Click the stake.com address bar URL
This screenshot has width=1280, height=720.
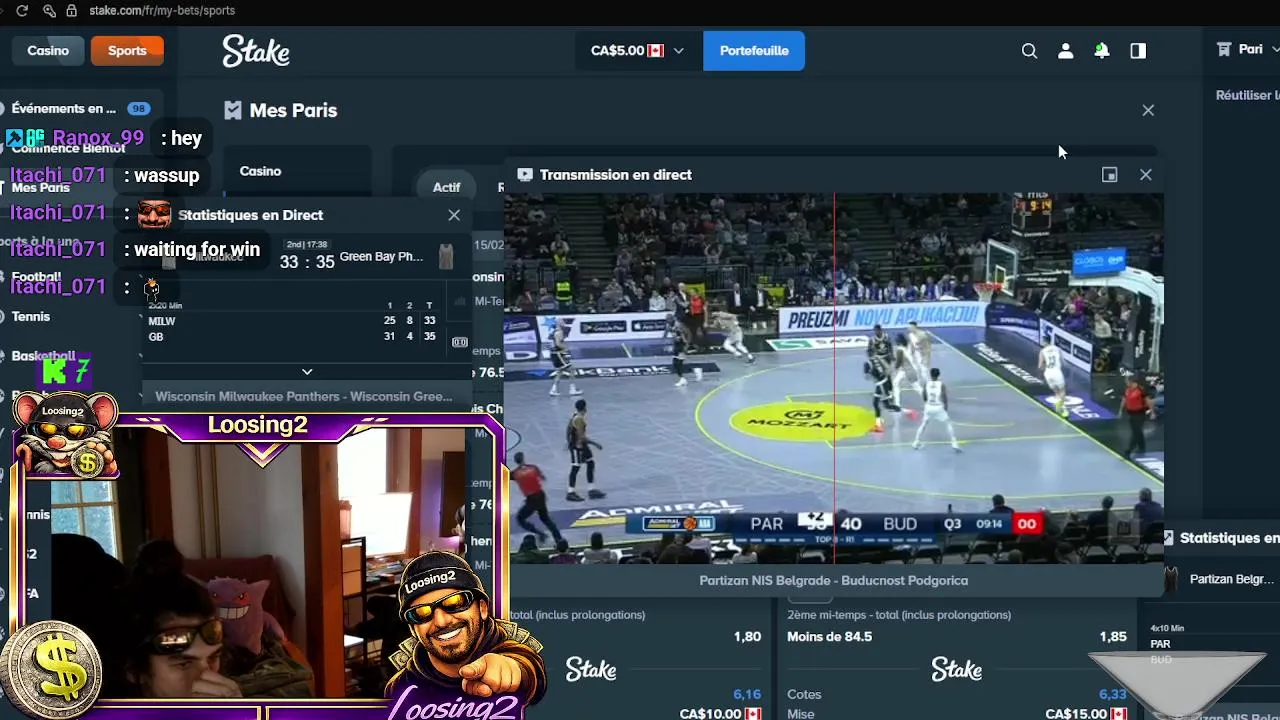click(162, 11)
